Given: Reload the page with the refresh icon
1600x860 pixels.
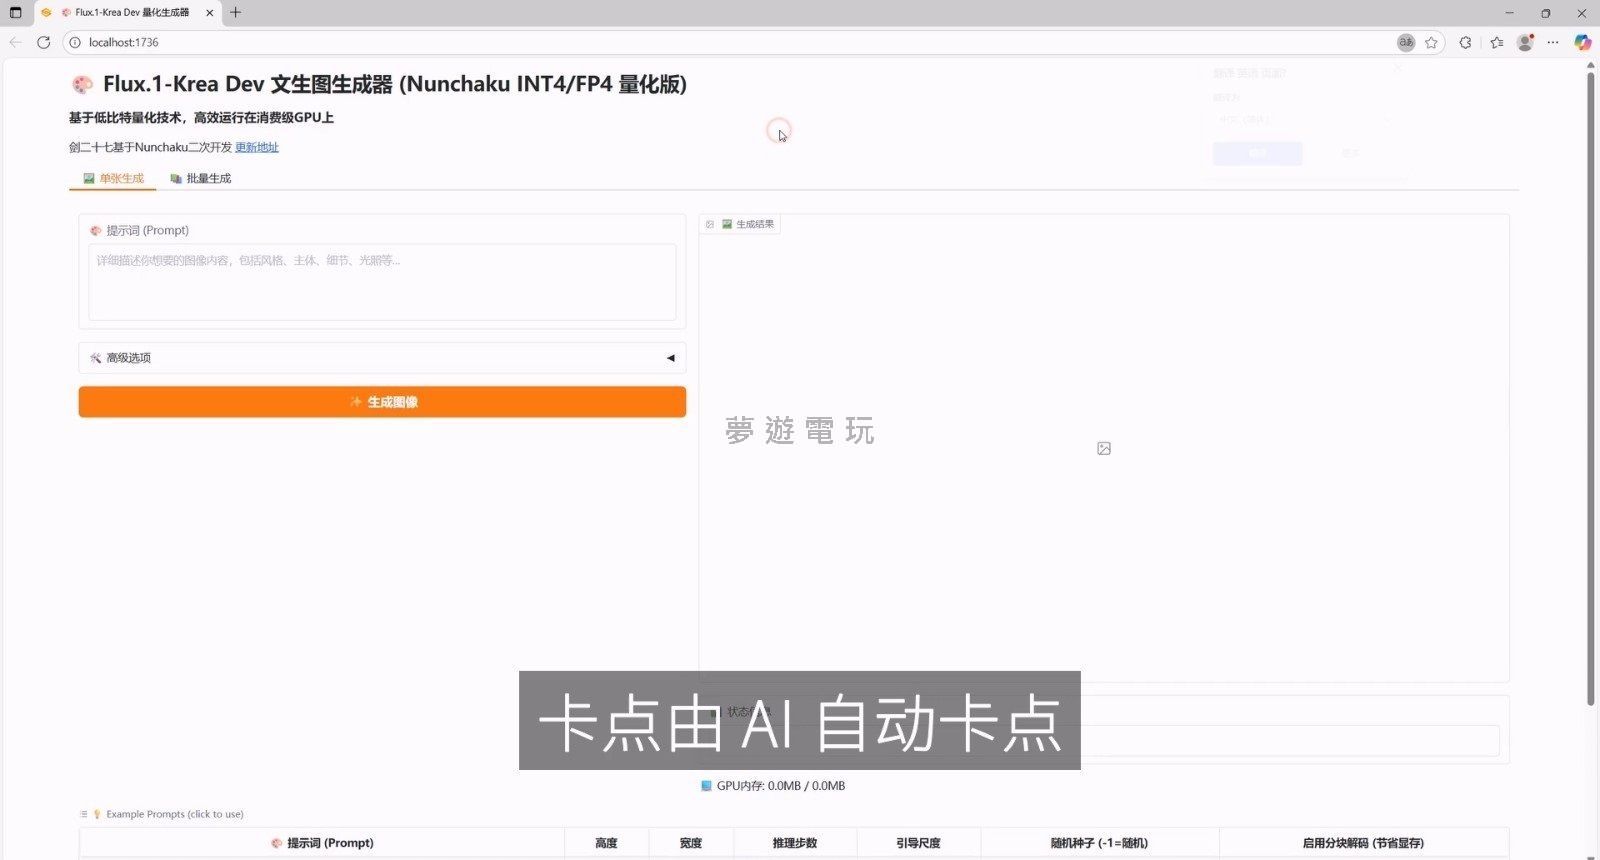Looking at the screenshot, I should point(43,42).
